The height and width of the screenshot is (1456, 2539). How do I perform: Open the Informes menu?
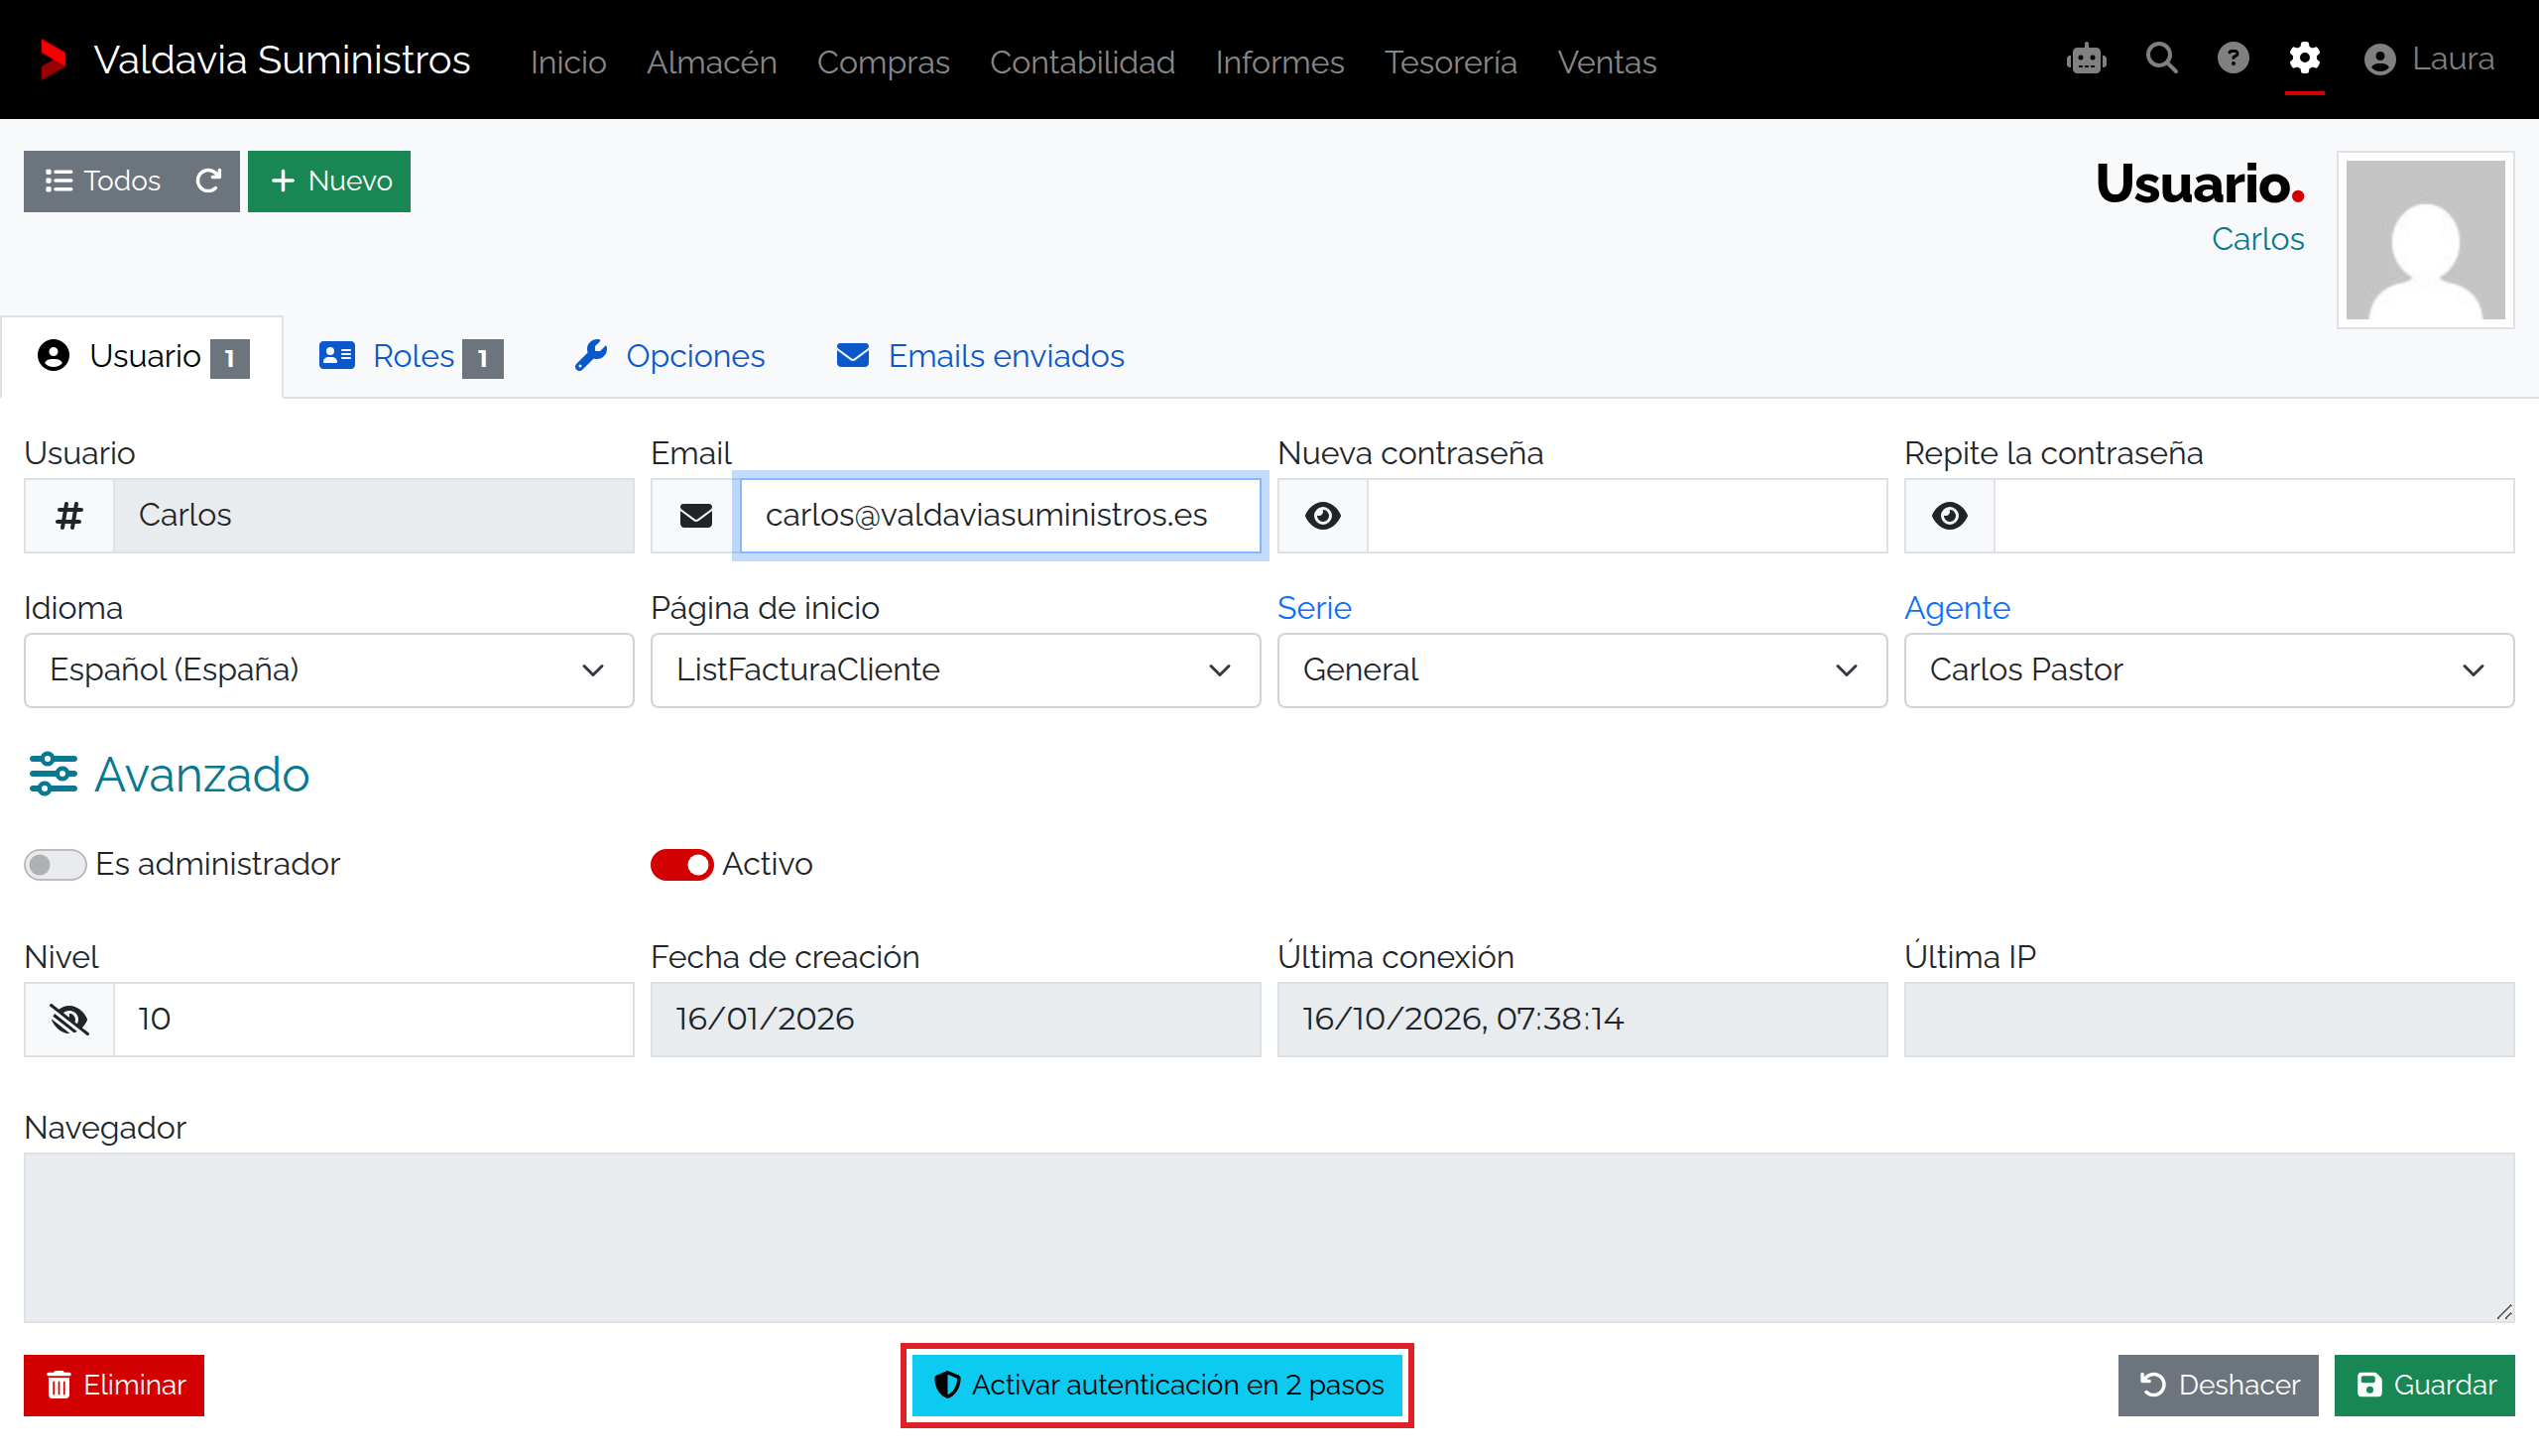pos(1279,62)
